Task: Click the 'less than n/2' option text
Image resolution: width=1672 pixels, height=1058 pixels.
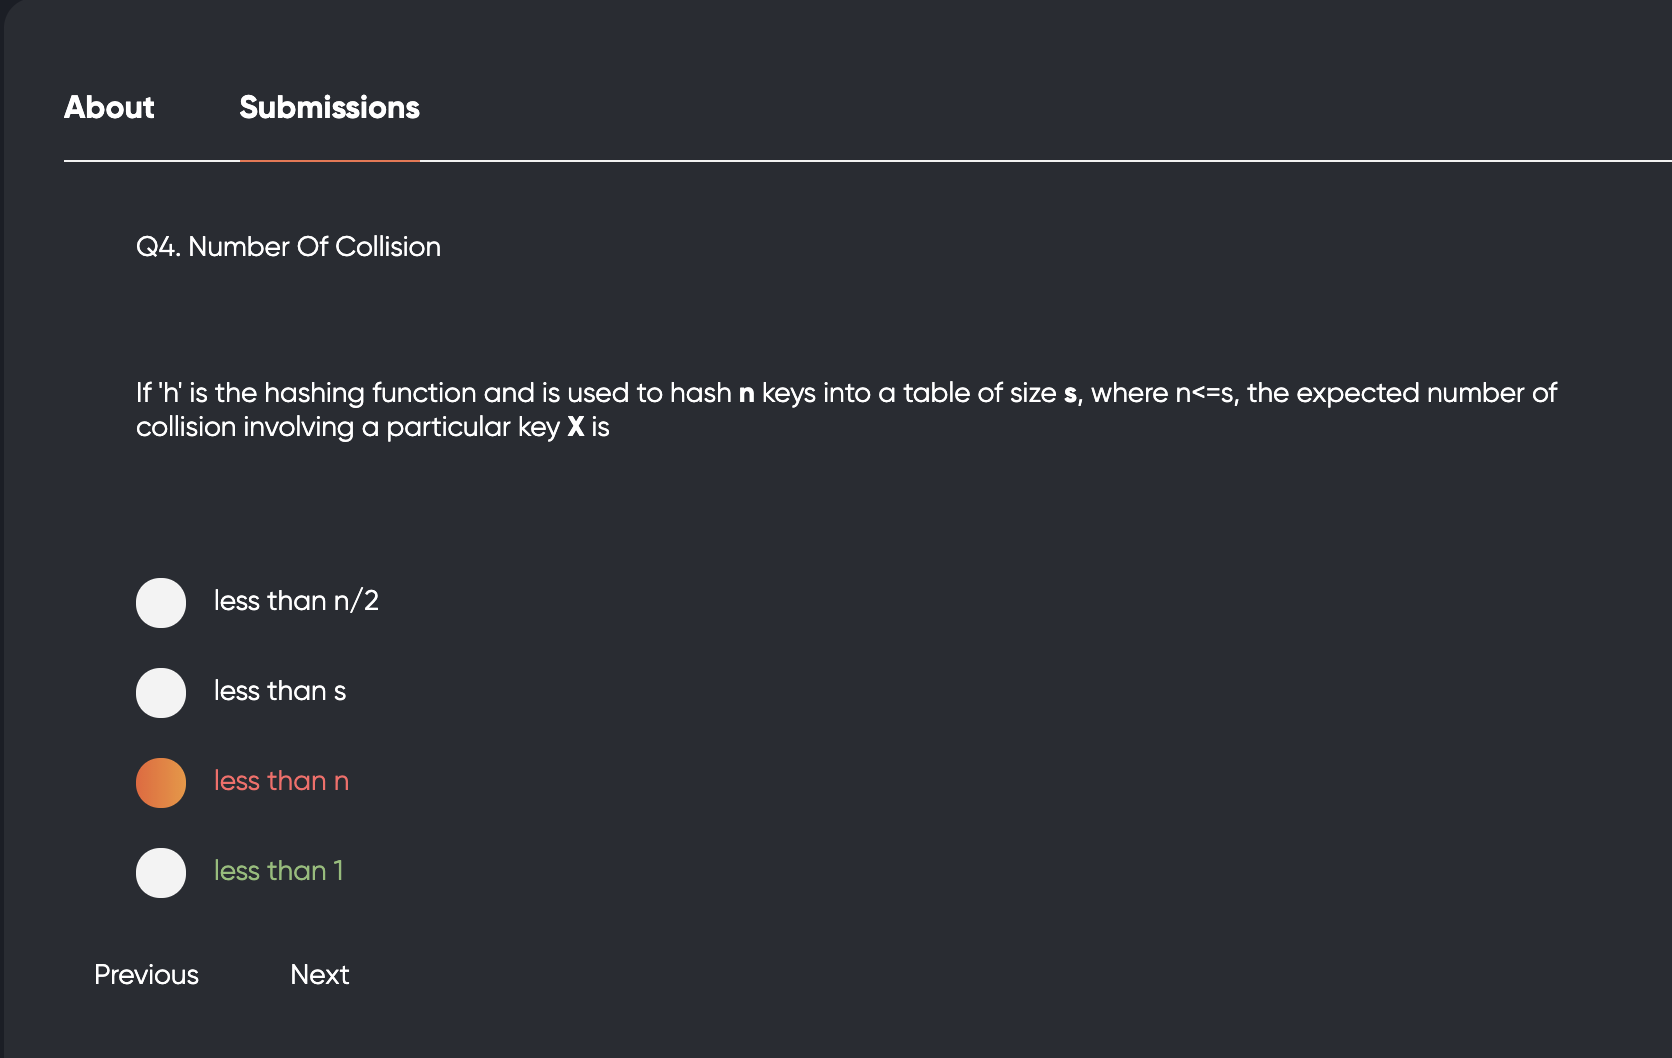Action: (x=296, y=601)
